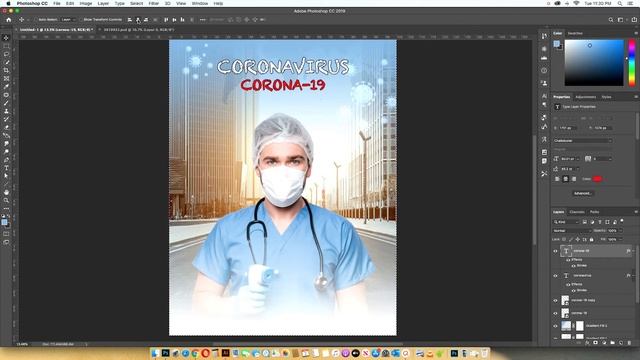Collapse effects on coronavirus layer
The height and width of the screenshot is (360, 640).
[633, 276]
